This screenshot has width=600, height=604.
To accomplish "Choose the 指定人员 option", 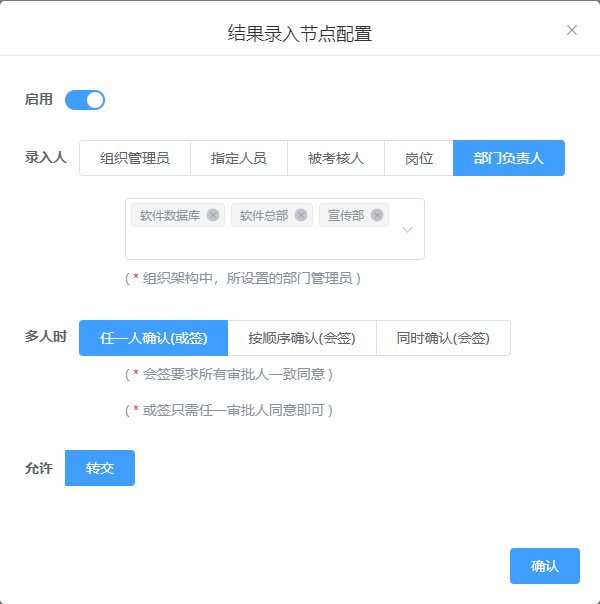I will tap(239, 158).
